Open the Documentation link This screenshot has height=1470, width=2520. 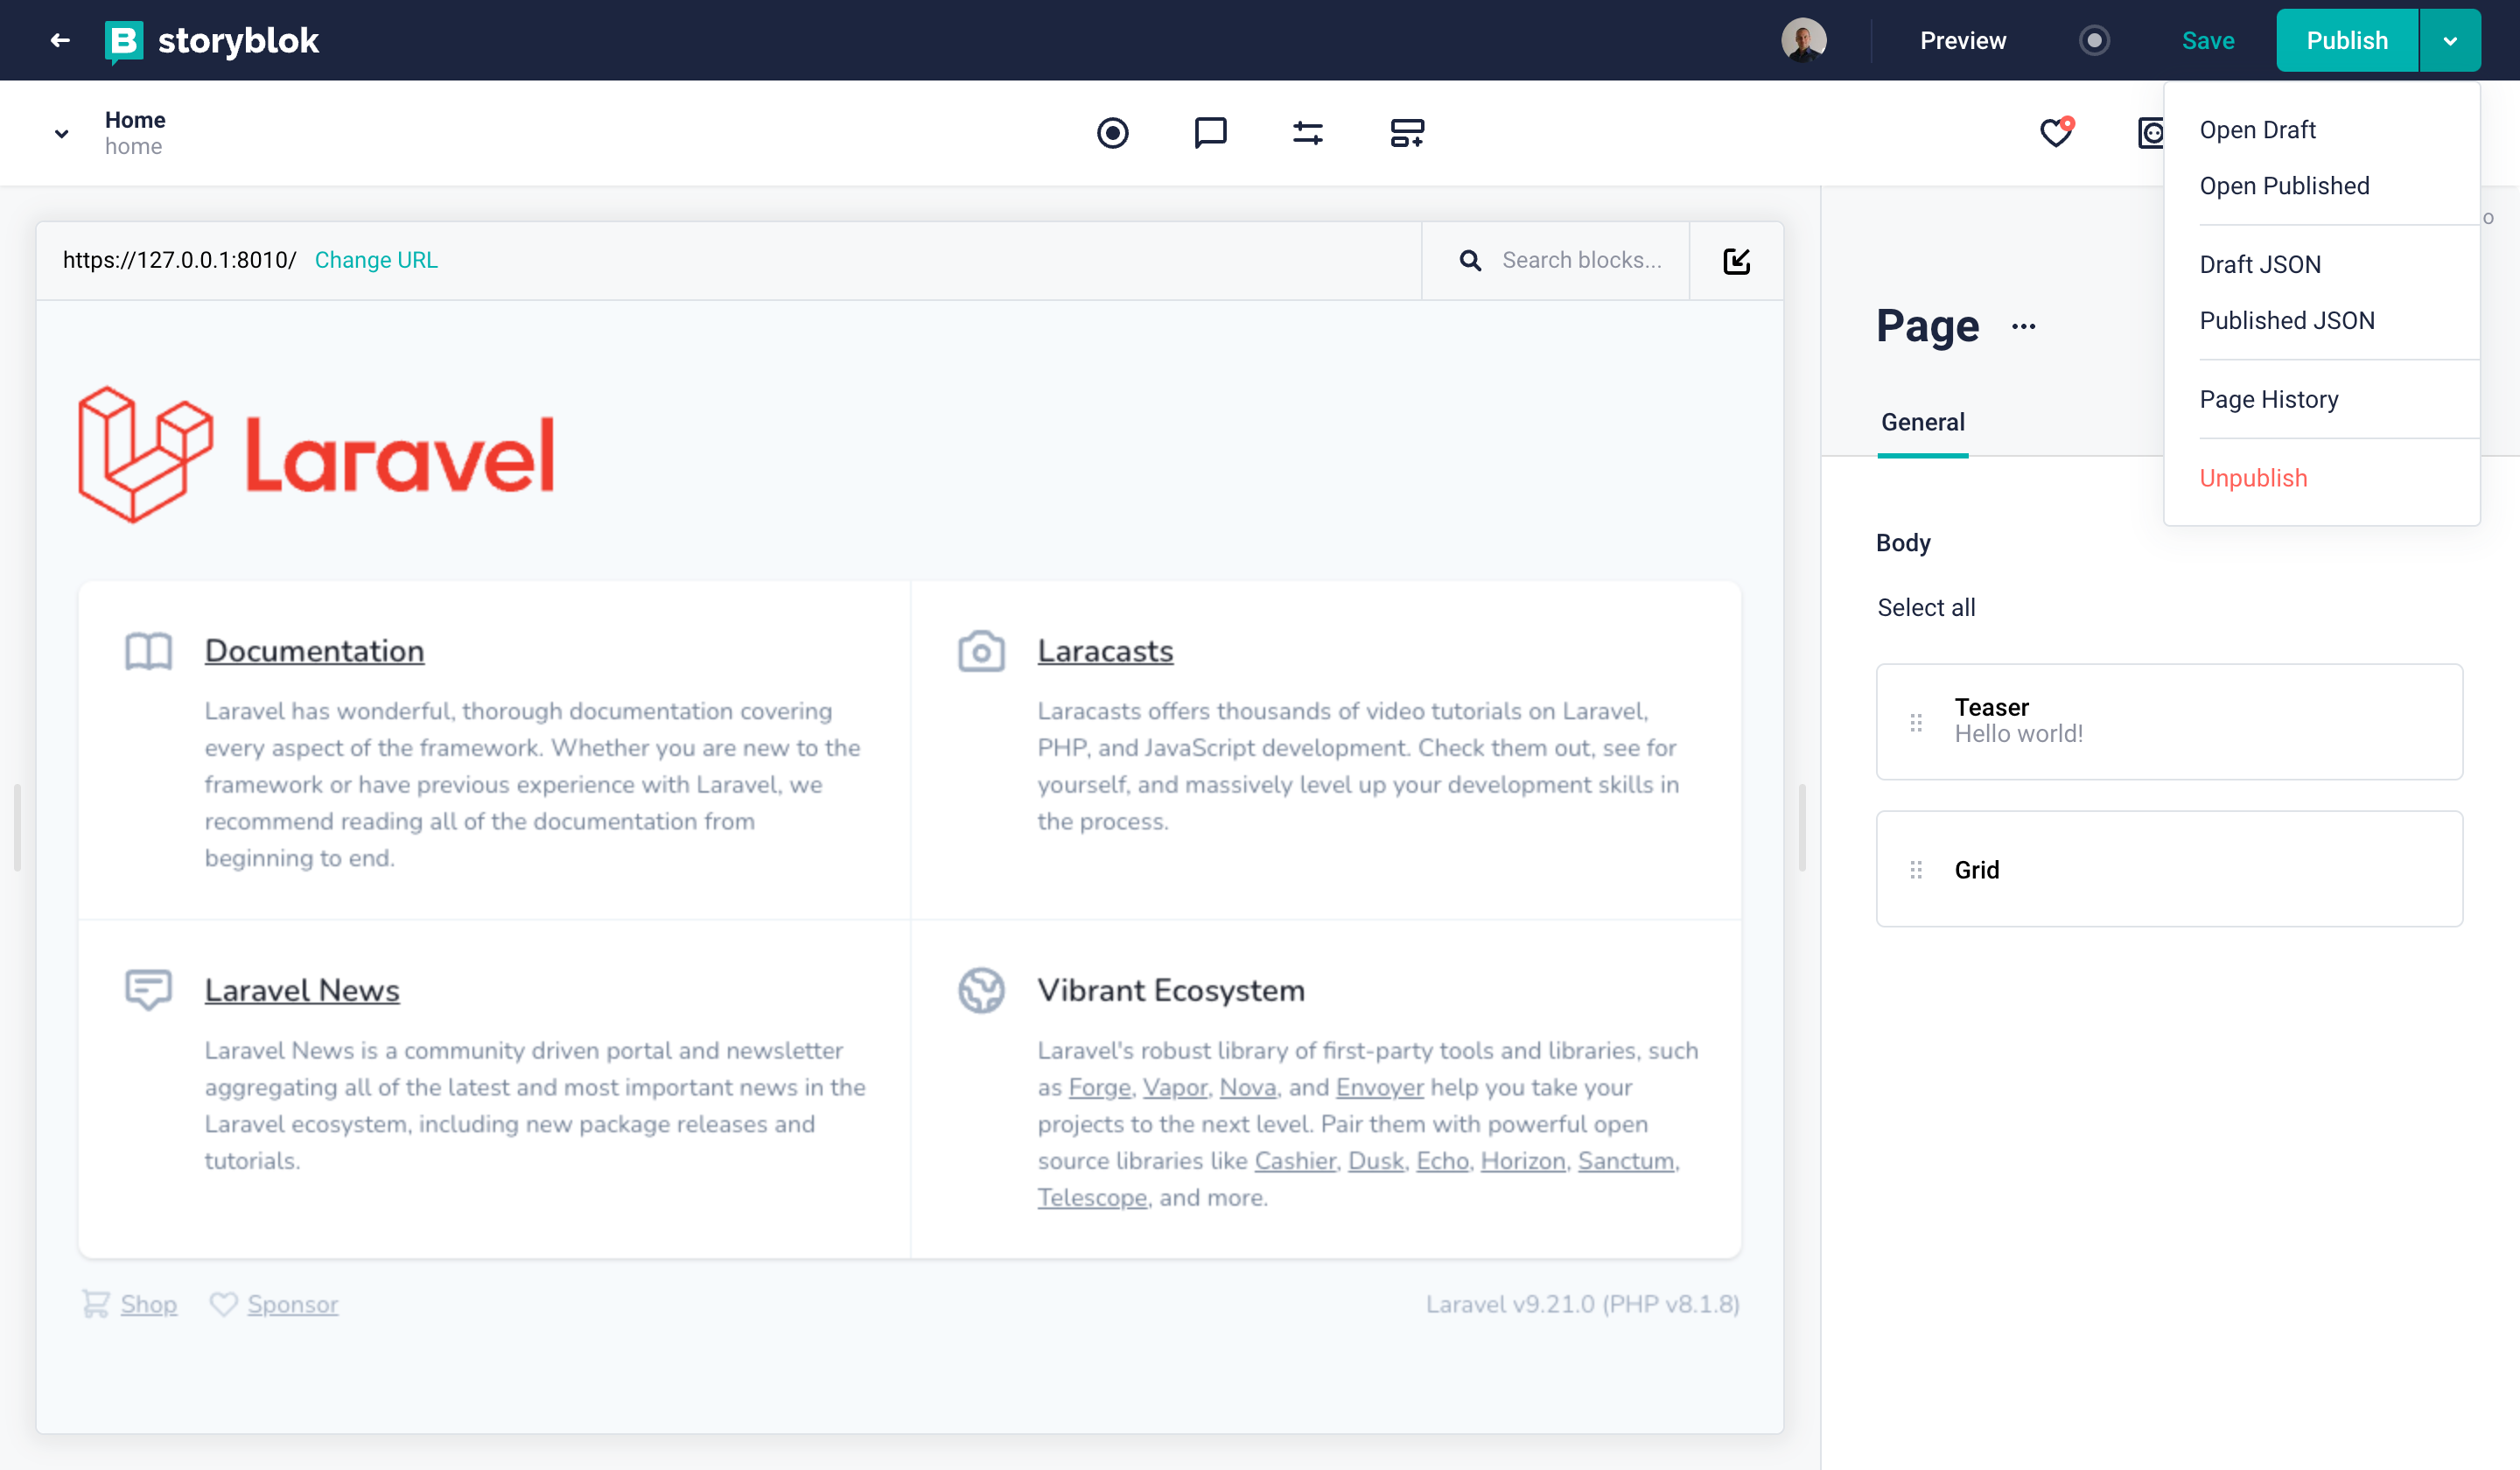point(314,651)
